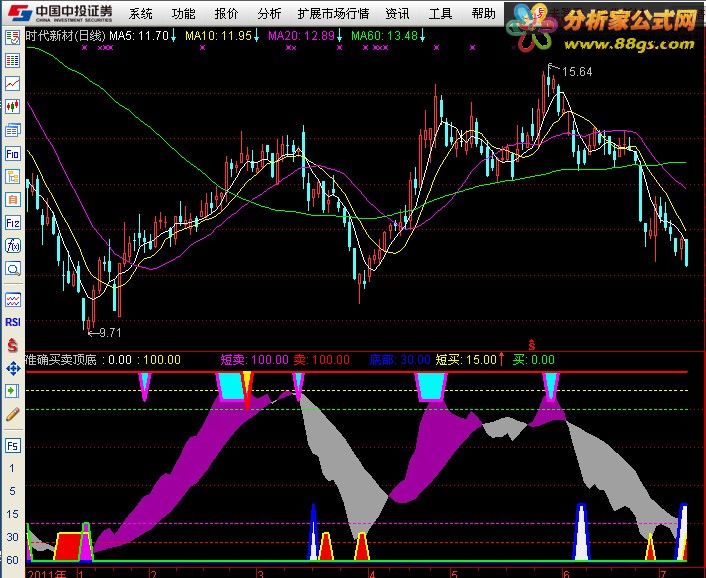Click the blue four-arrow move icon
The width and height of the screenshot is (706, 578).
click(x=13, y=369)
